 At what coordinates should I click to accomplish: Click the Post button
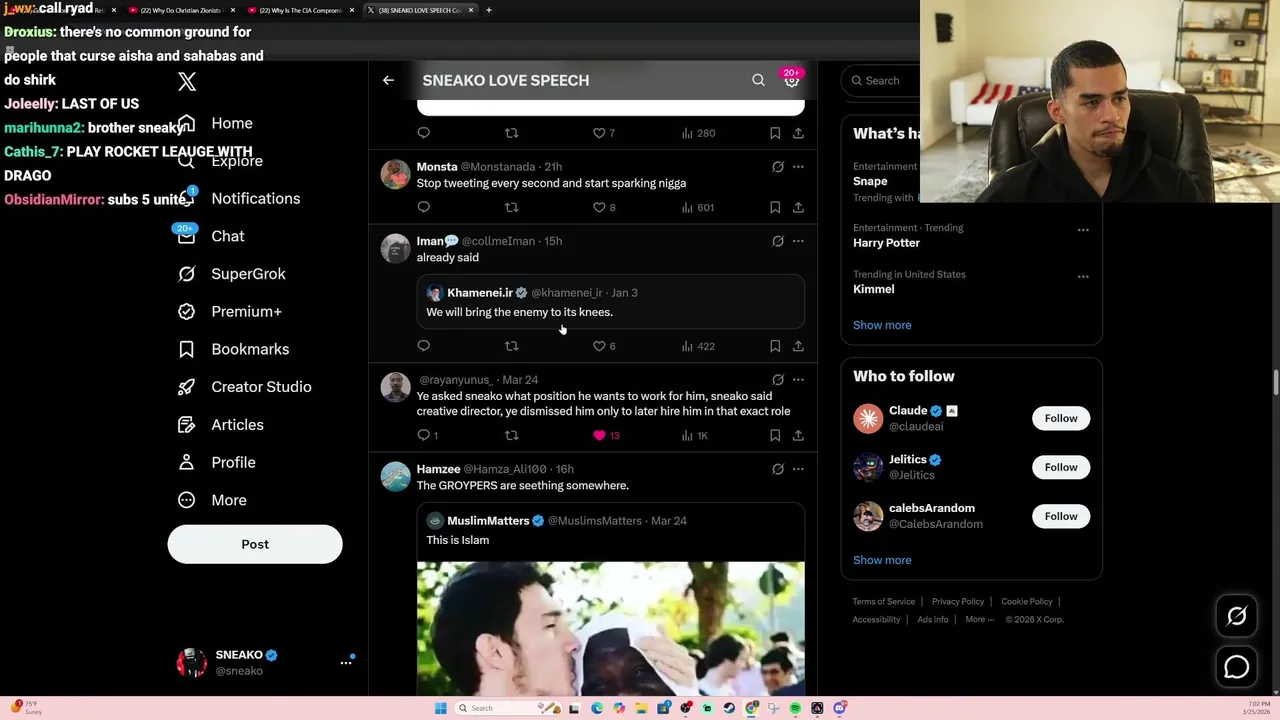click(x=255, y=544)
